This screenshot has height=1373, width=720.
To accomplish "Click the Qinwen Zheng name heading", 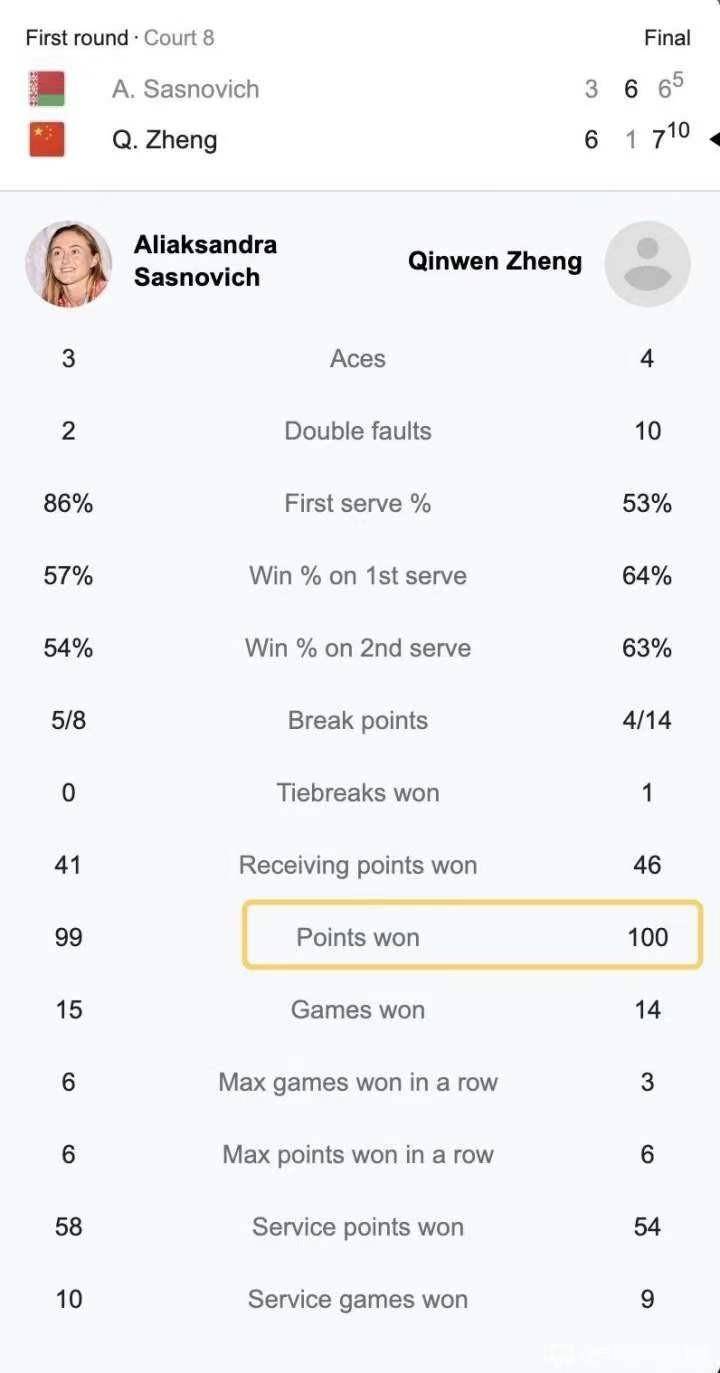I will pyautogui.click(x=494, y=261).
